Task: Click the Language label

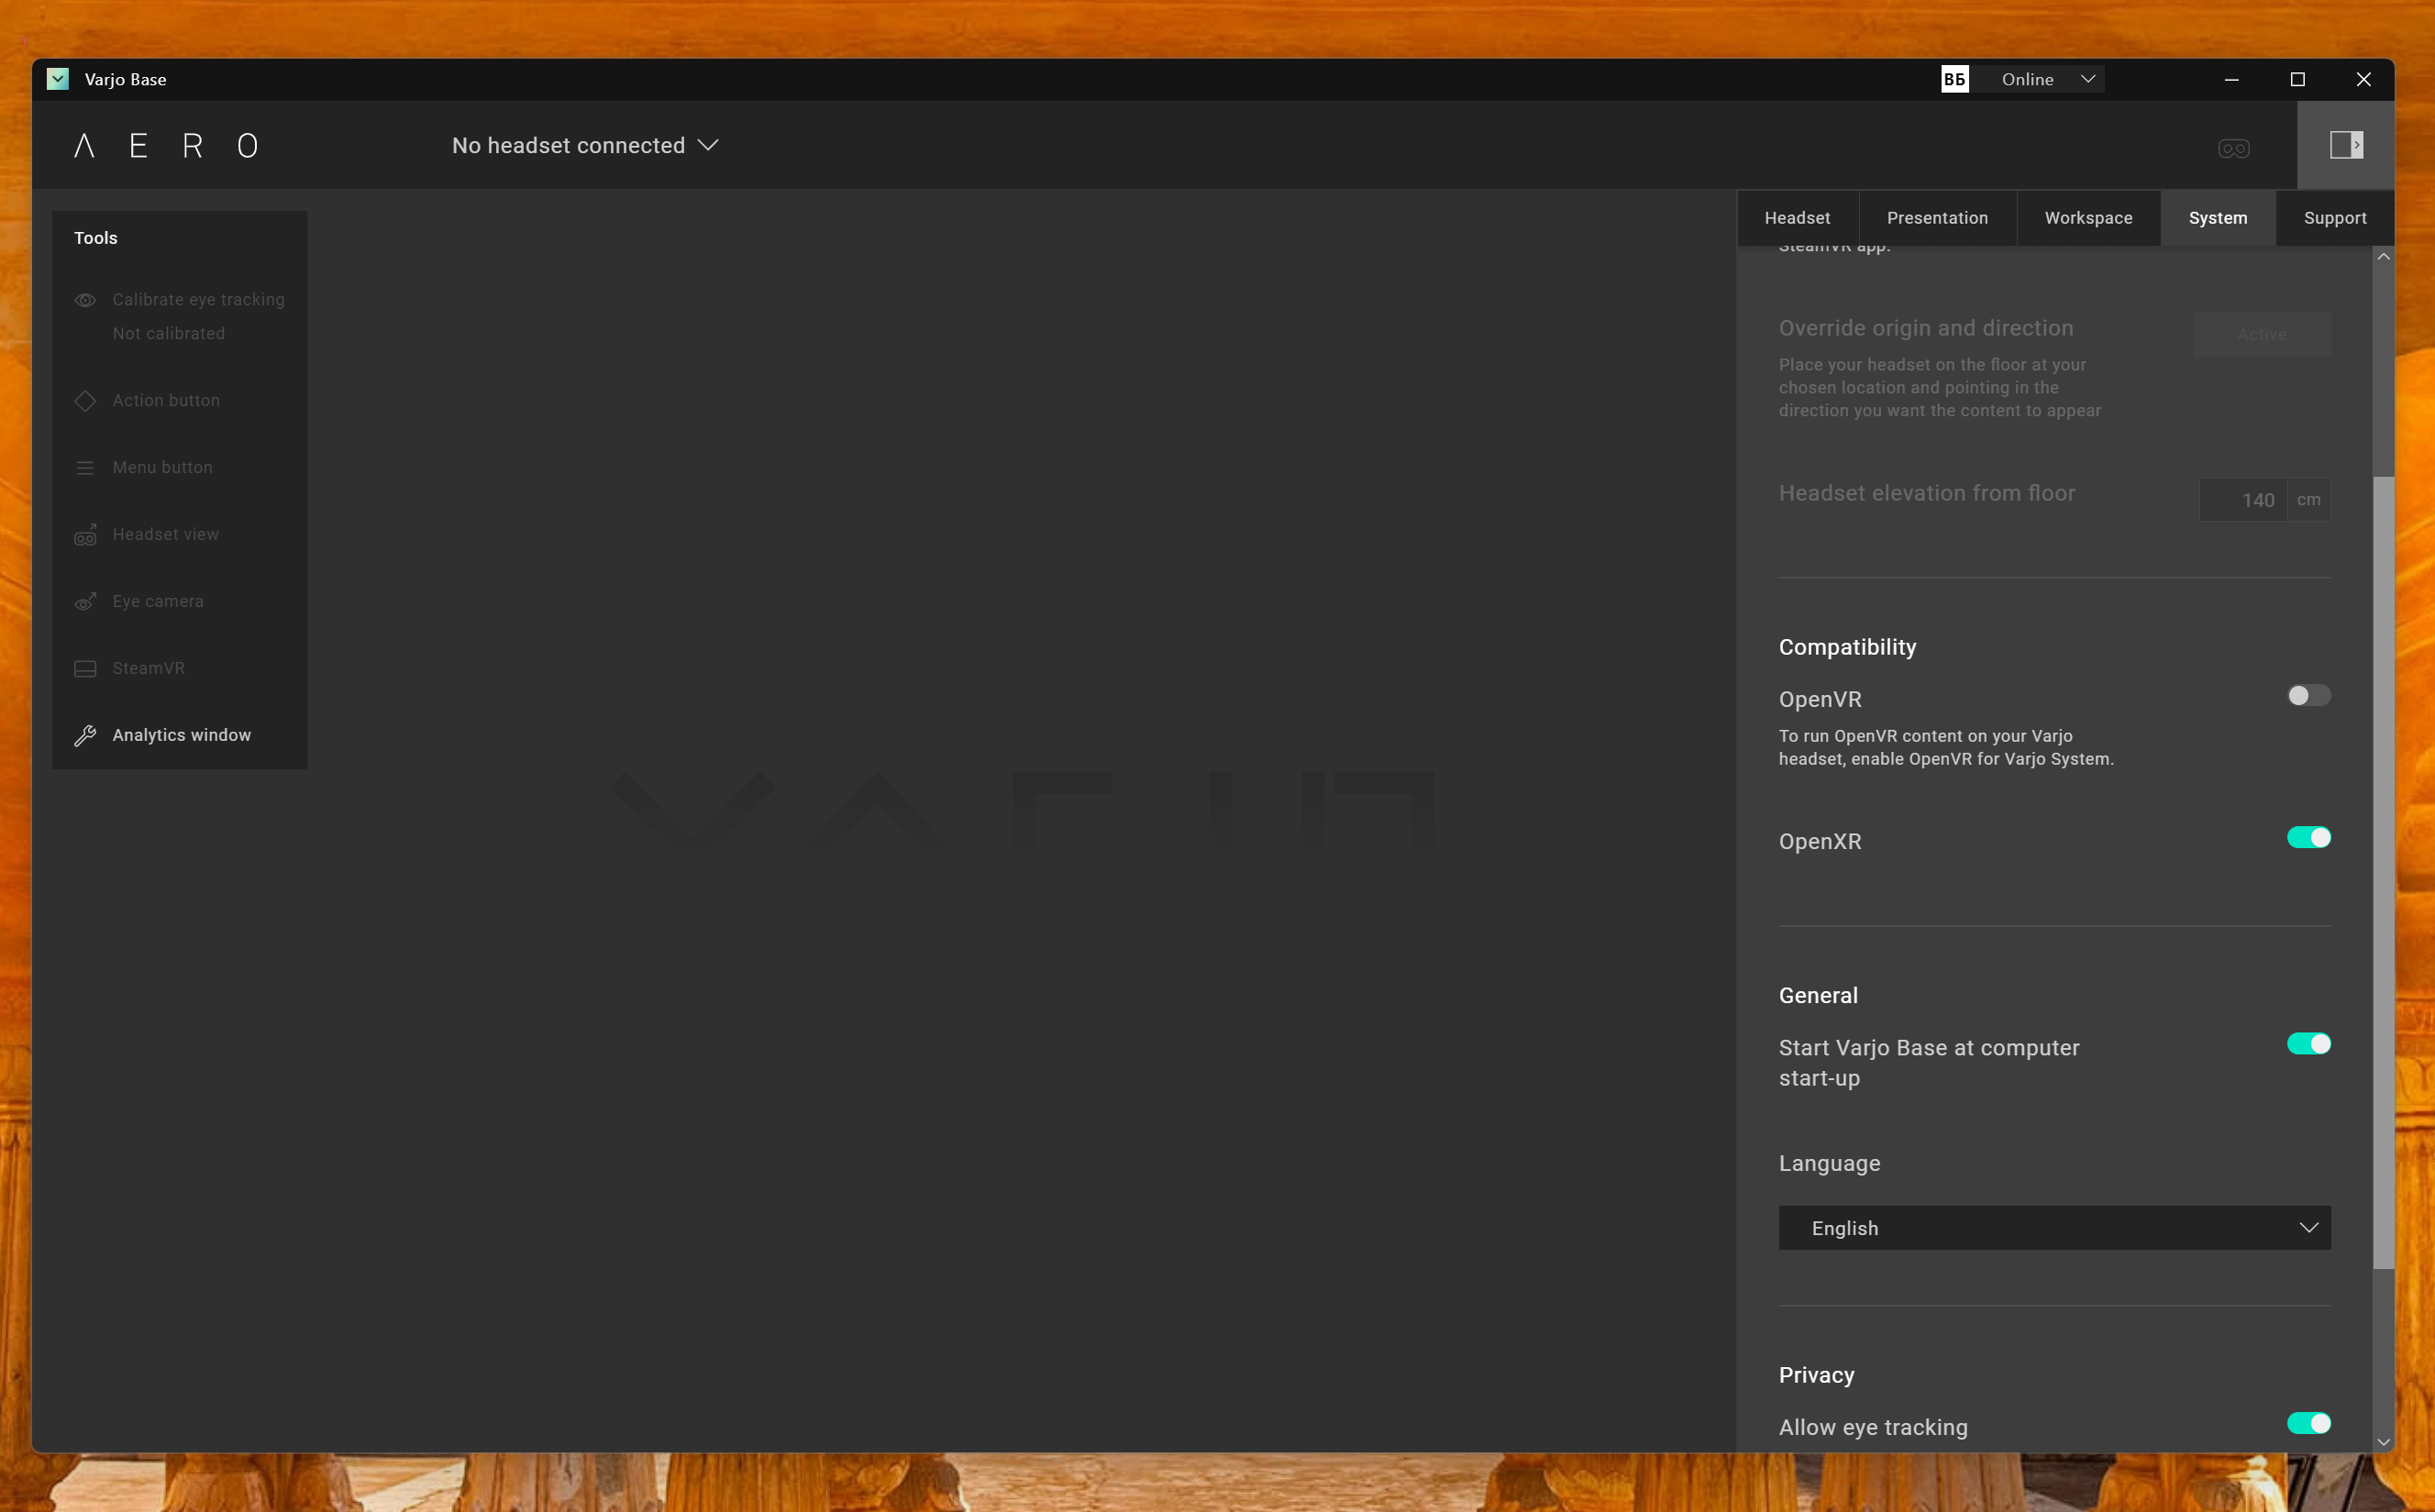Action: point(1829,1163)
